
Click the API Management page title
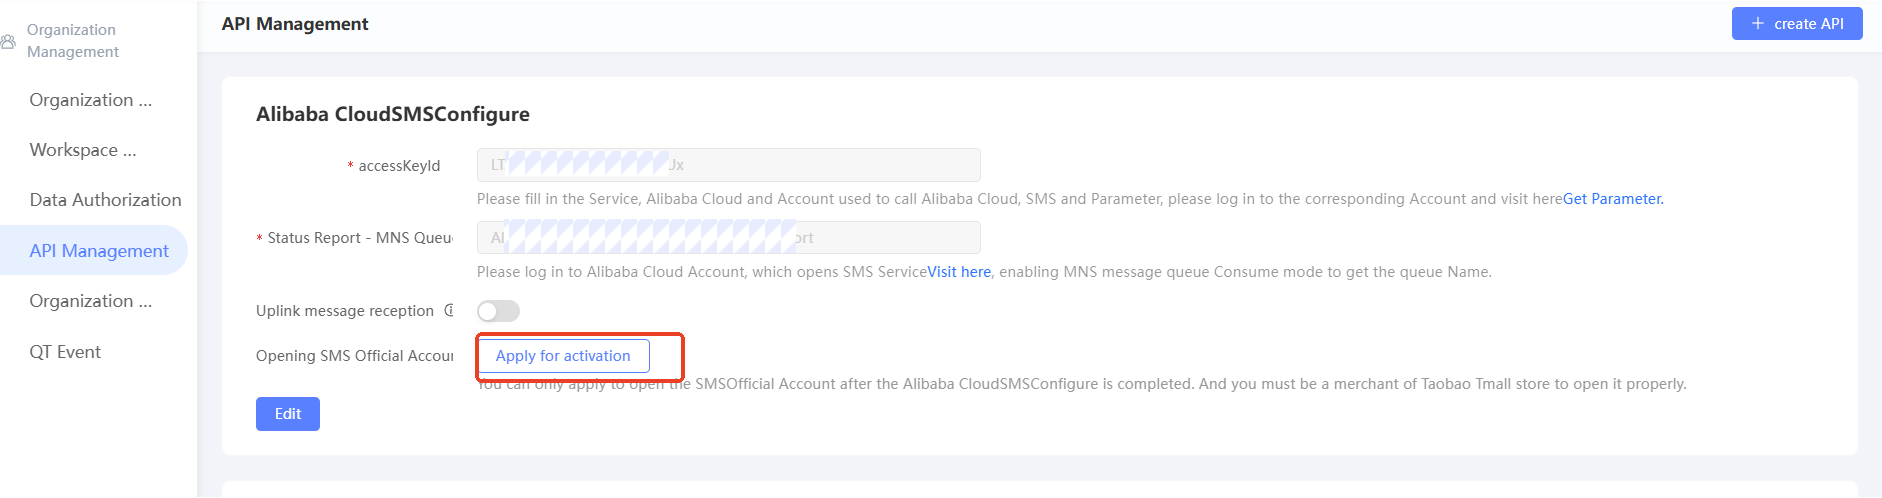295,24
